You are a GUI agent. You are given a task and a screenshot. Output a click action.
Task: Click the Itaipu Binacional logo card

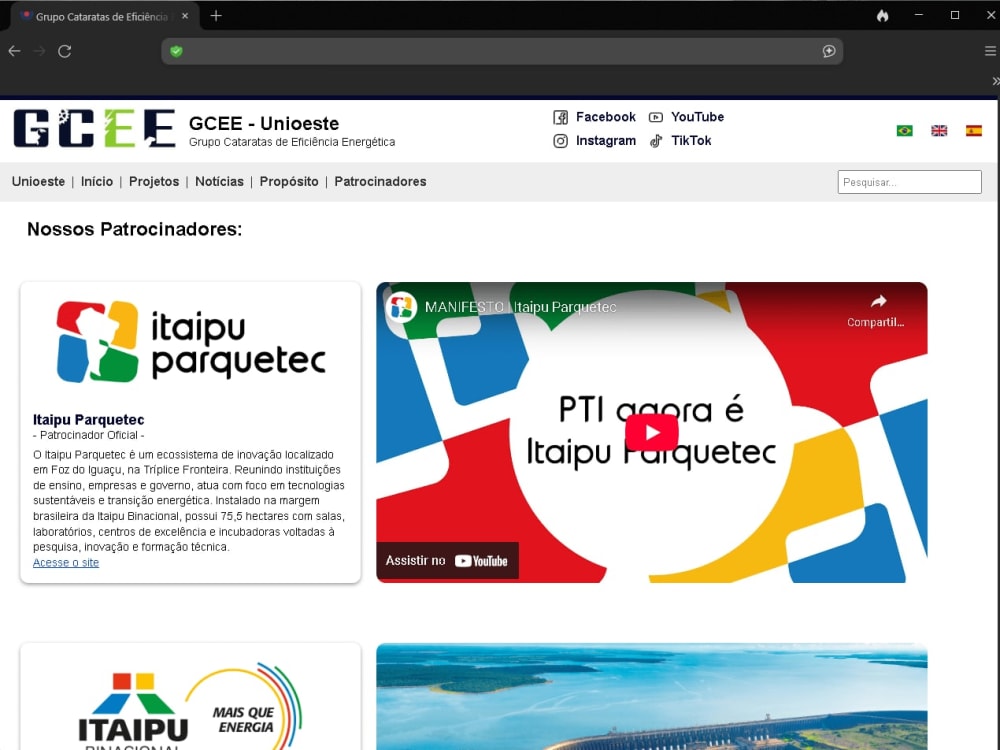click(x=191, y=696)
